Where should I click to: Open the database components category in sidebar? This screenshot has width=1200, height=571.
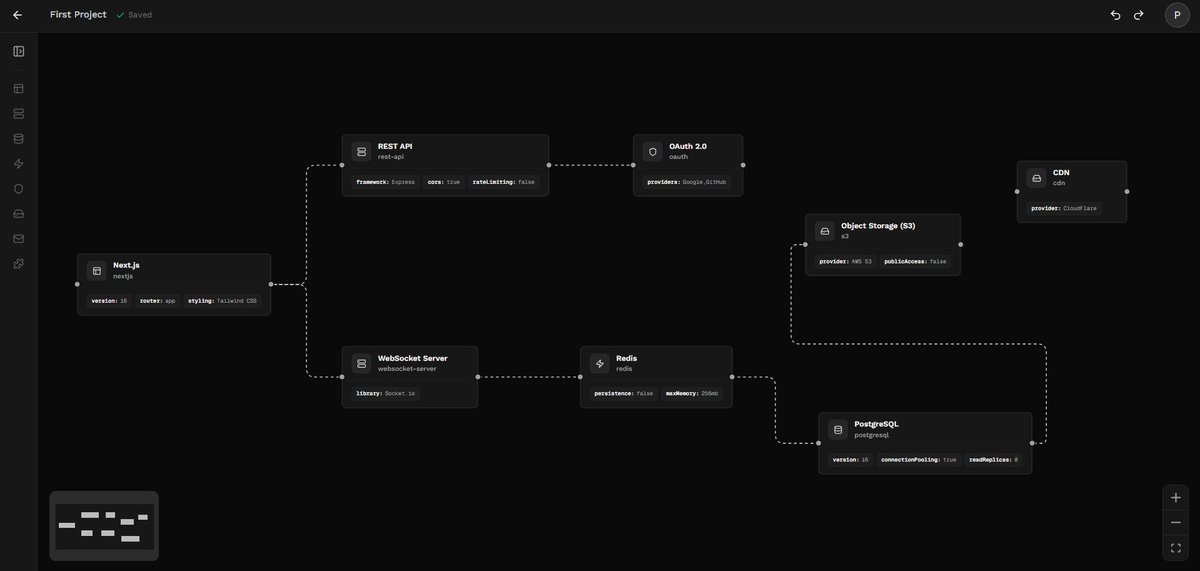18,139
